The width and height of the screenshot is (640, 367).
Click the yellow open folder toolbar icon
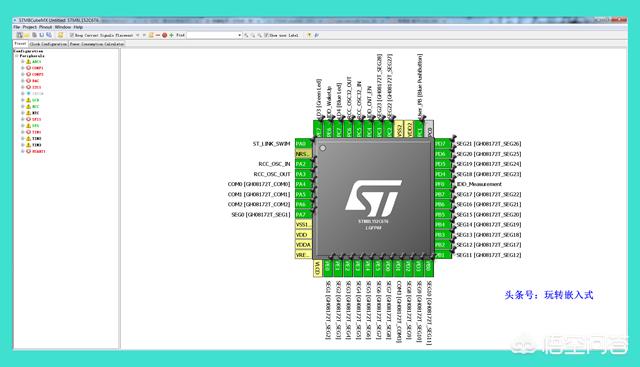27,35
